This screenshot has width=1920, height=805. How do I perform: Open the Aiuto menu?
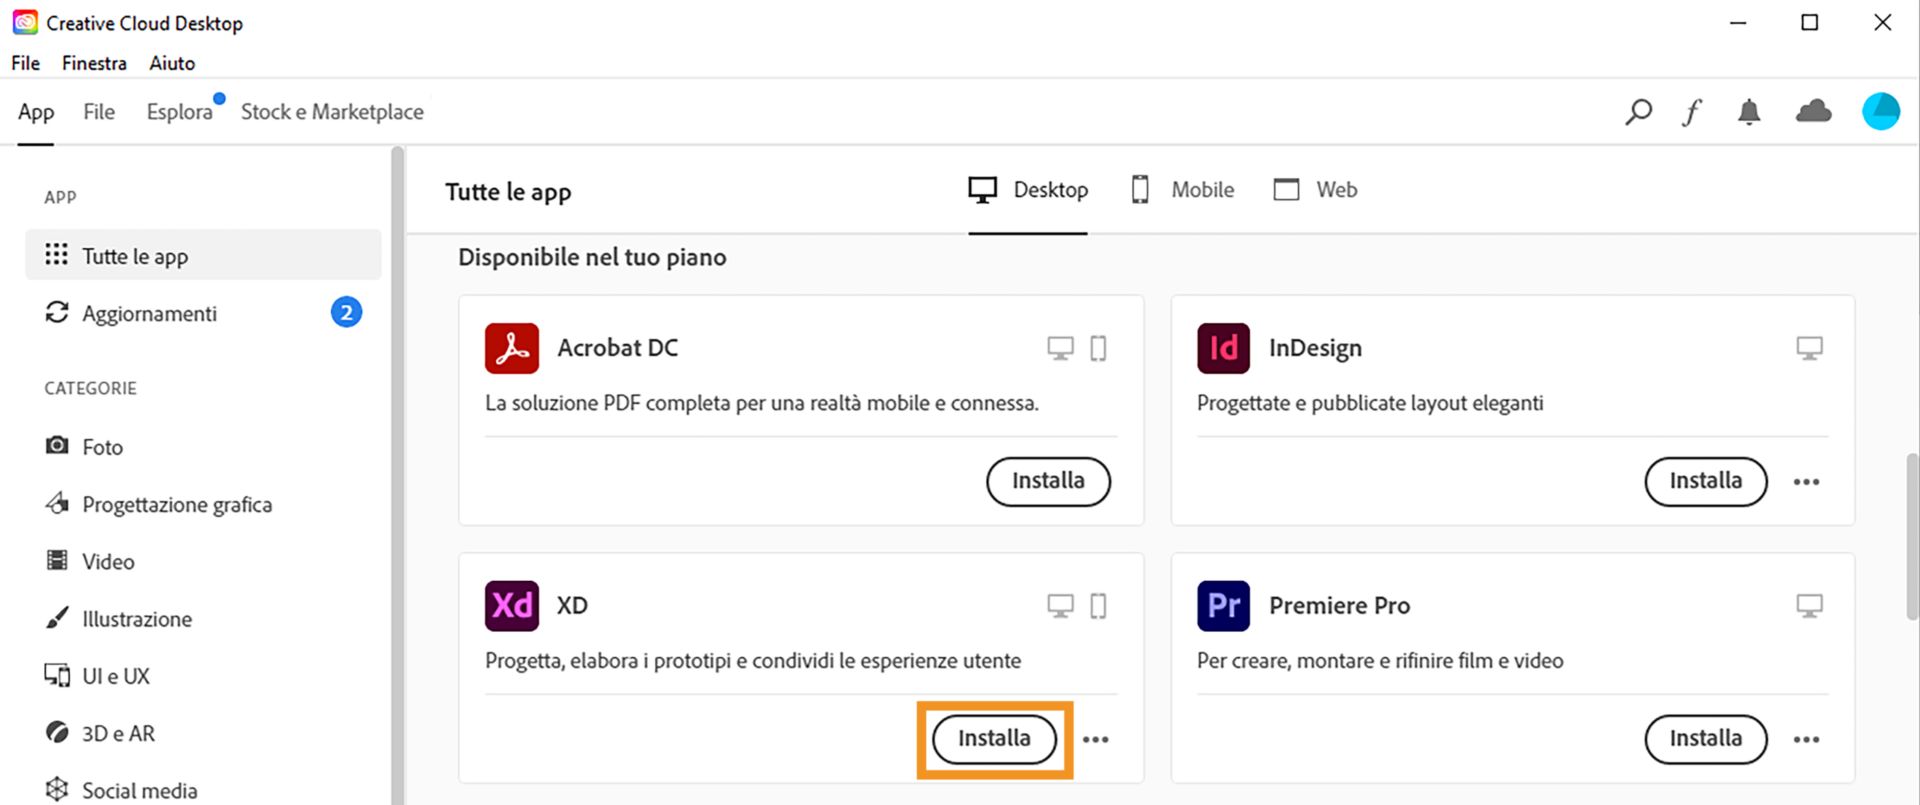click(x=172, y=63)
